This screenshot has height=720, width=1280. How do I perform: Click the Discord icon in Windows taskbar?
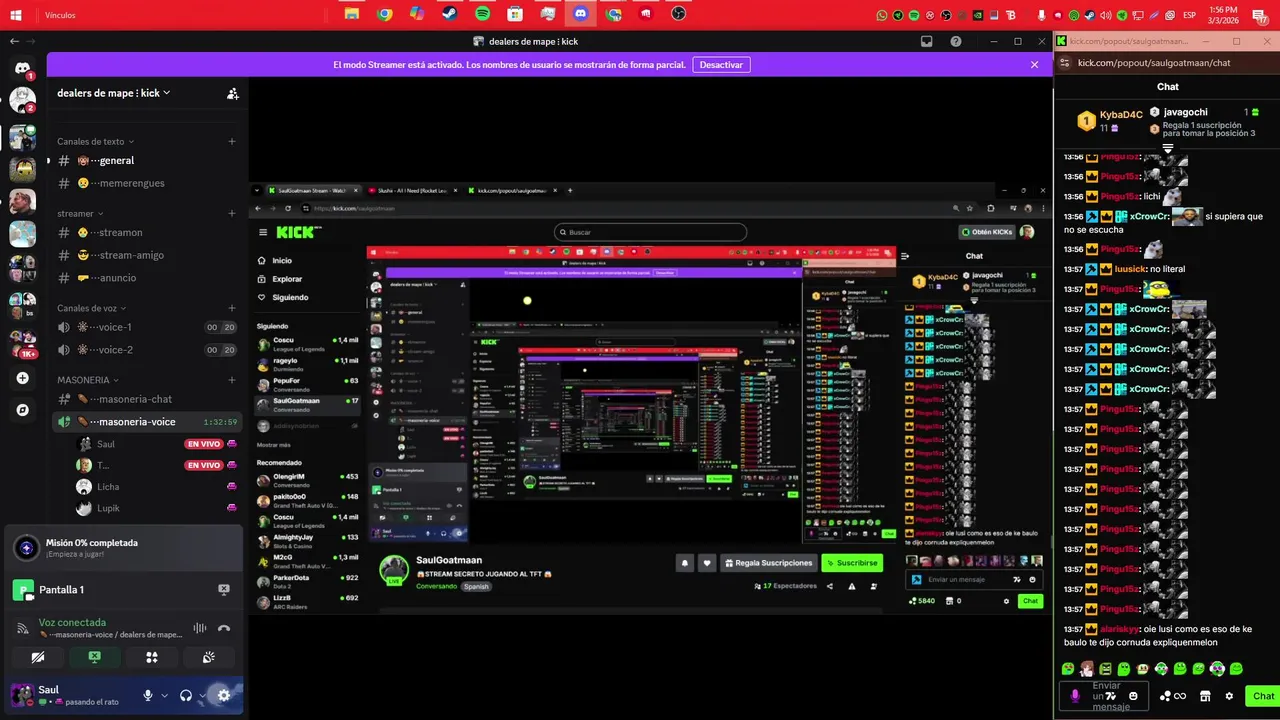pyautogui.click(x=581, y=14)
